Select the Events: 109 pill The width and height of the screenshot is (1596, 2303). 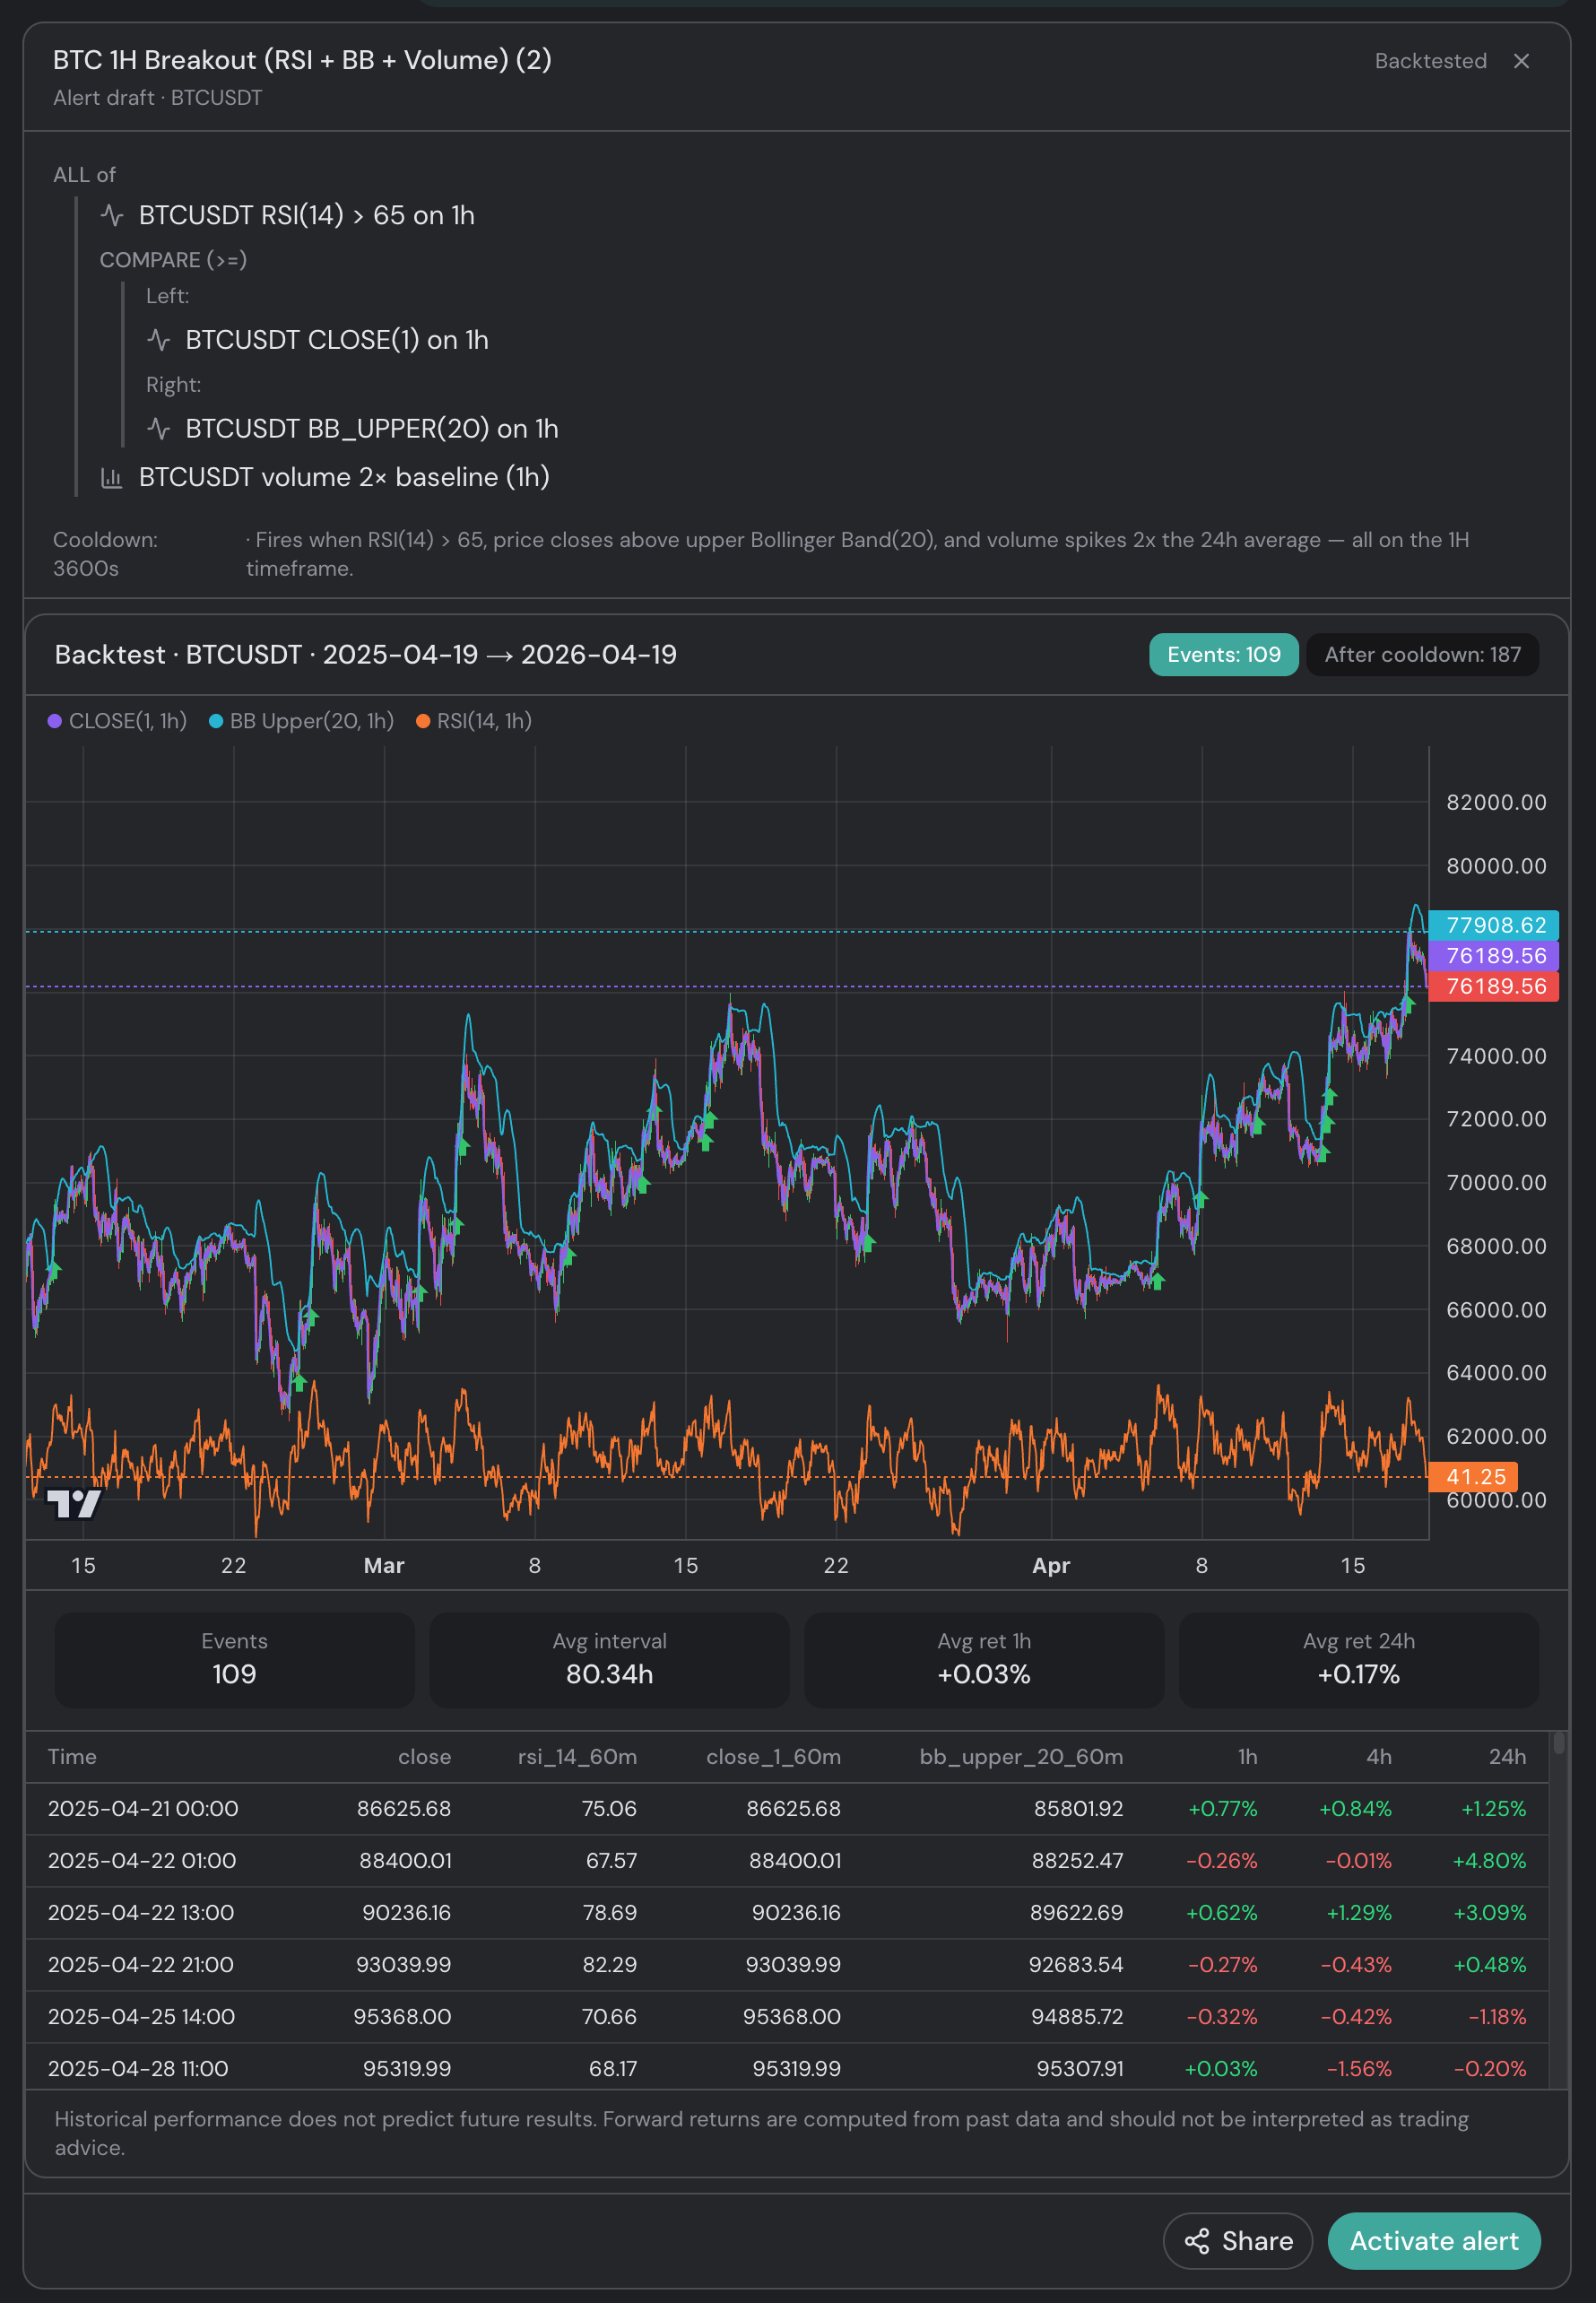pos(1223,655)
